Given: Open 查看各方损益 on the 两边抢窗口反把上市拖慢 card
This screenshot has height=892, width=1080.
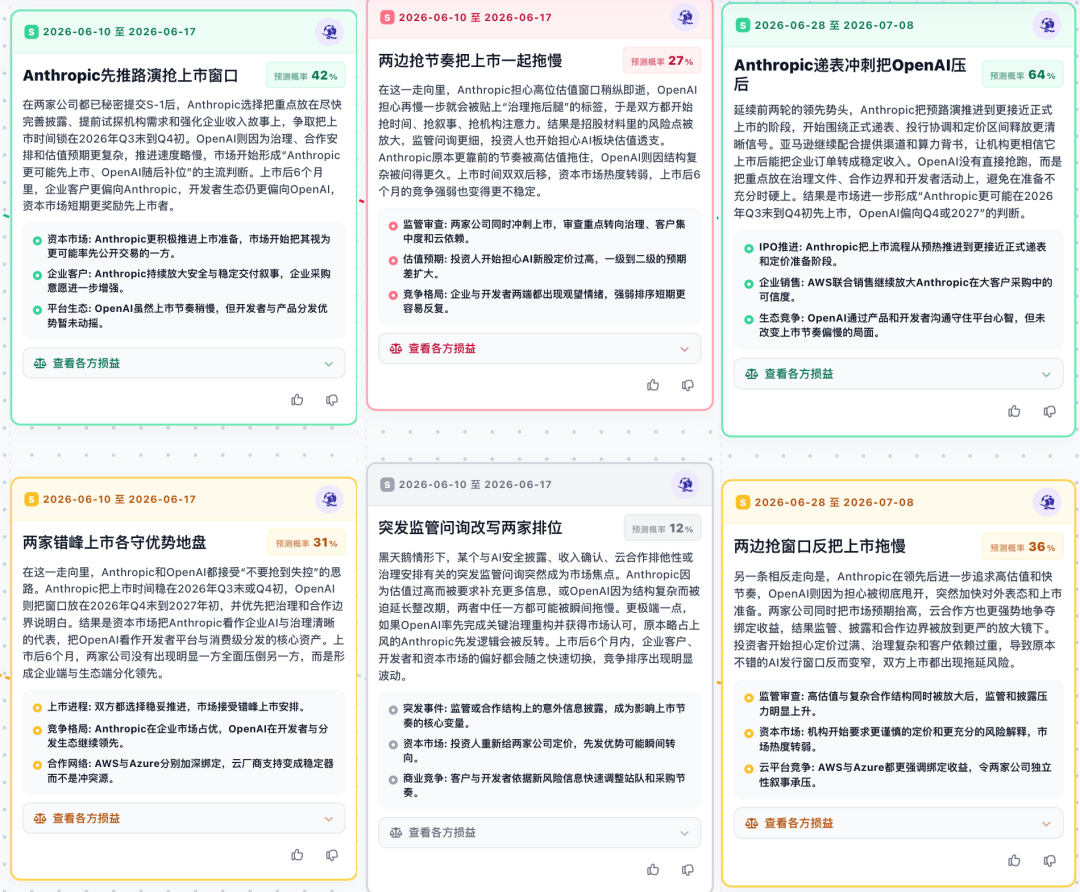Looking at the screenshot, I should [x=898, y=823].
